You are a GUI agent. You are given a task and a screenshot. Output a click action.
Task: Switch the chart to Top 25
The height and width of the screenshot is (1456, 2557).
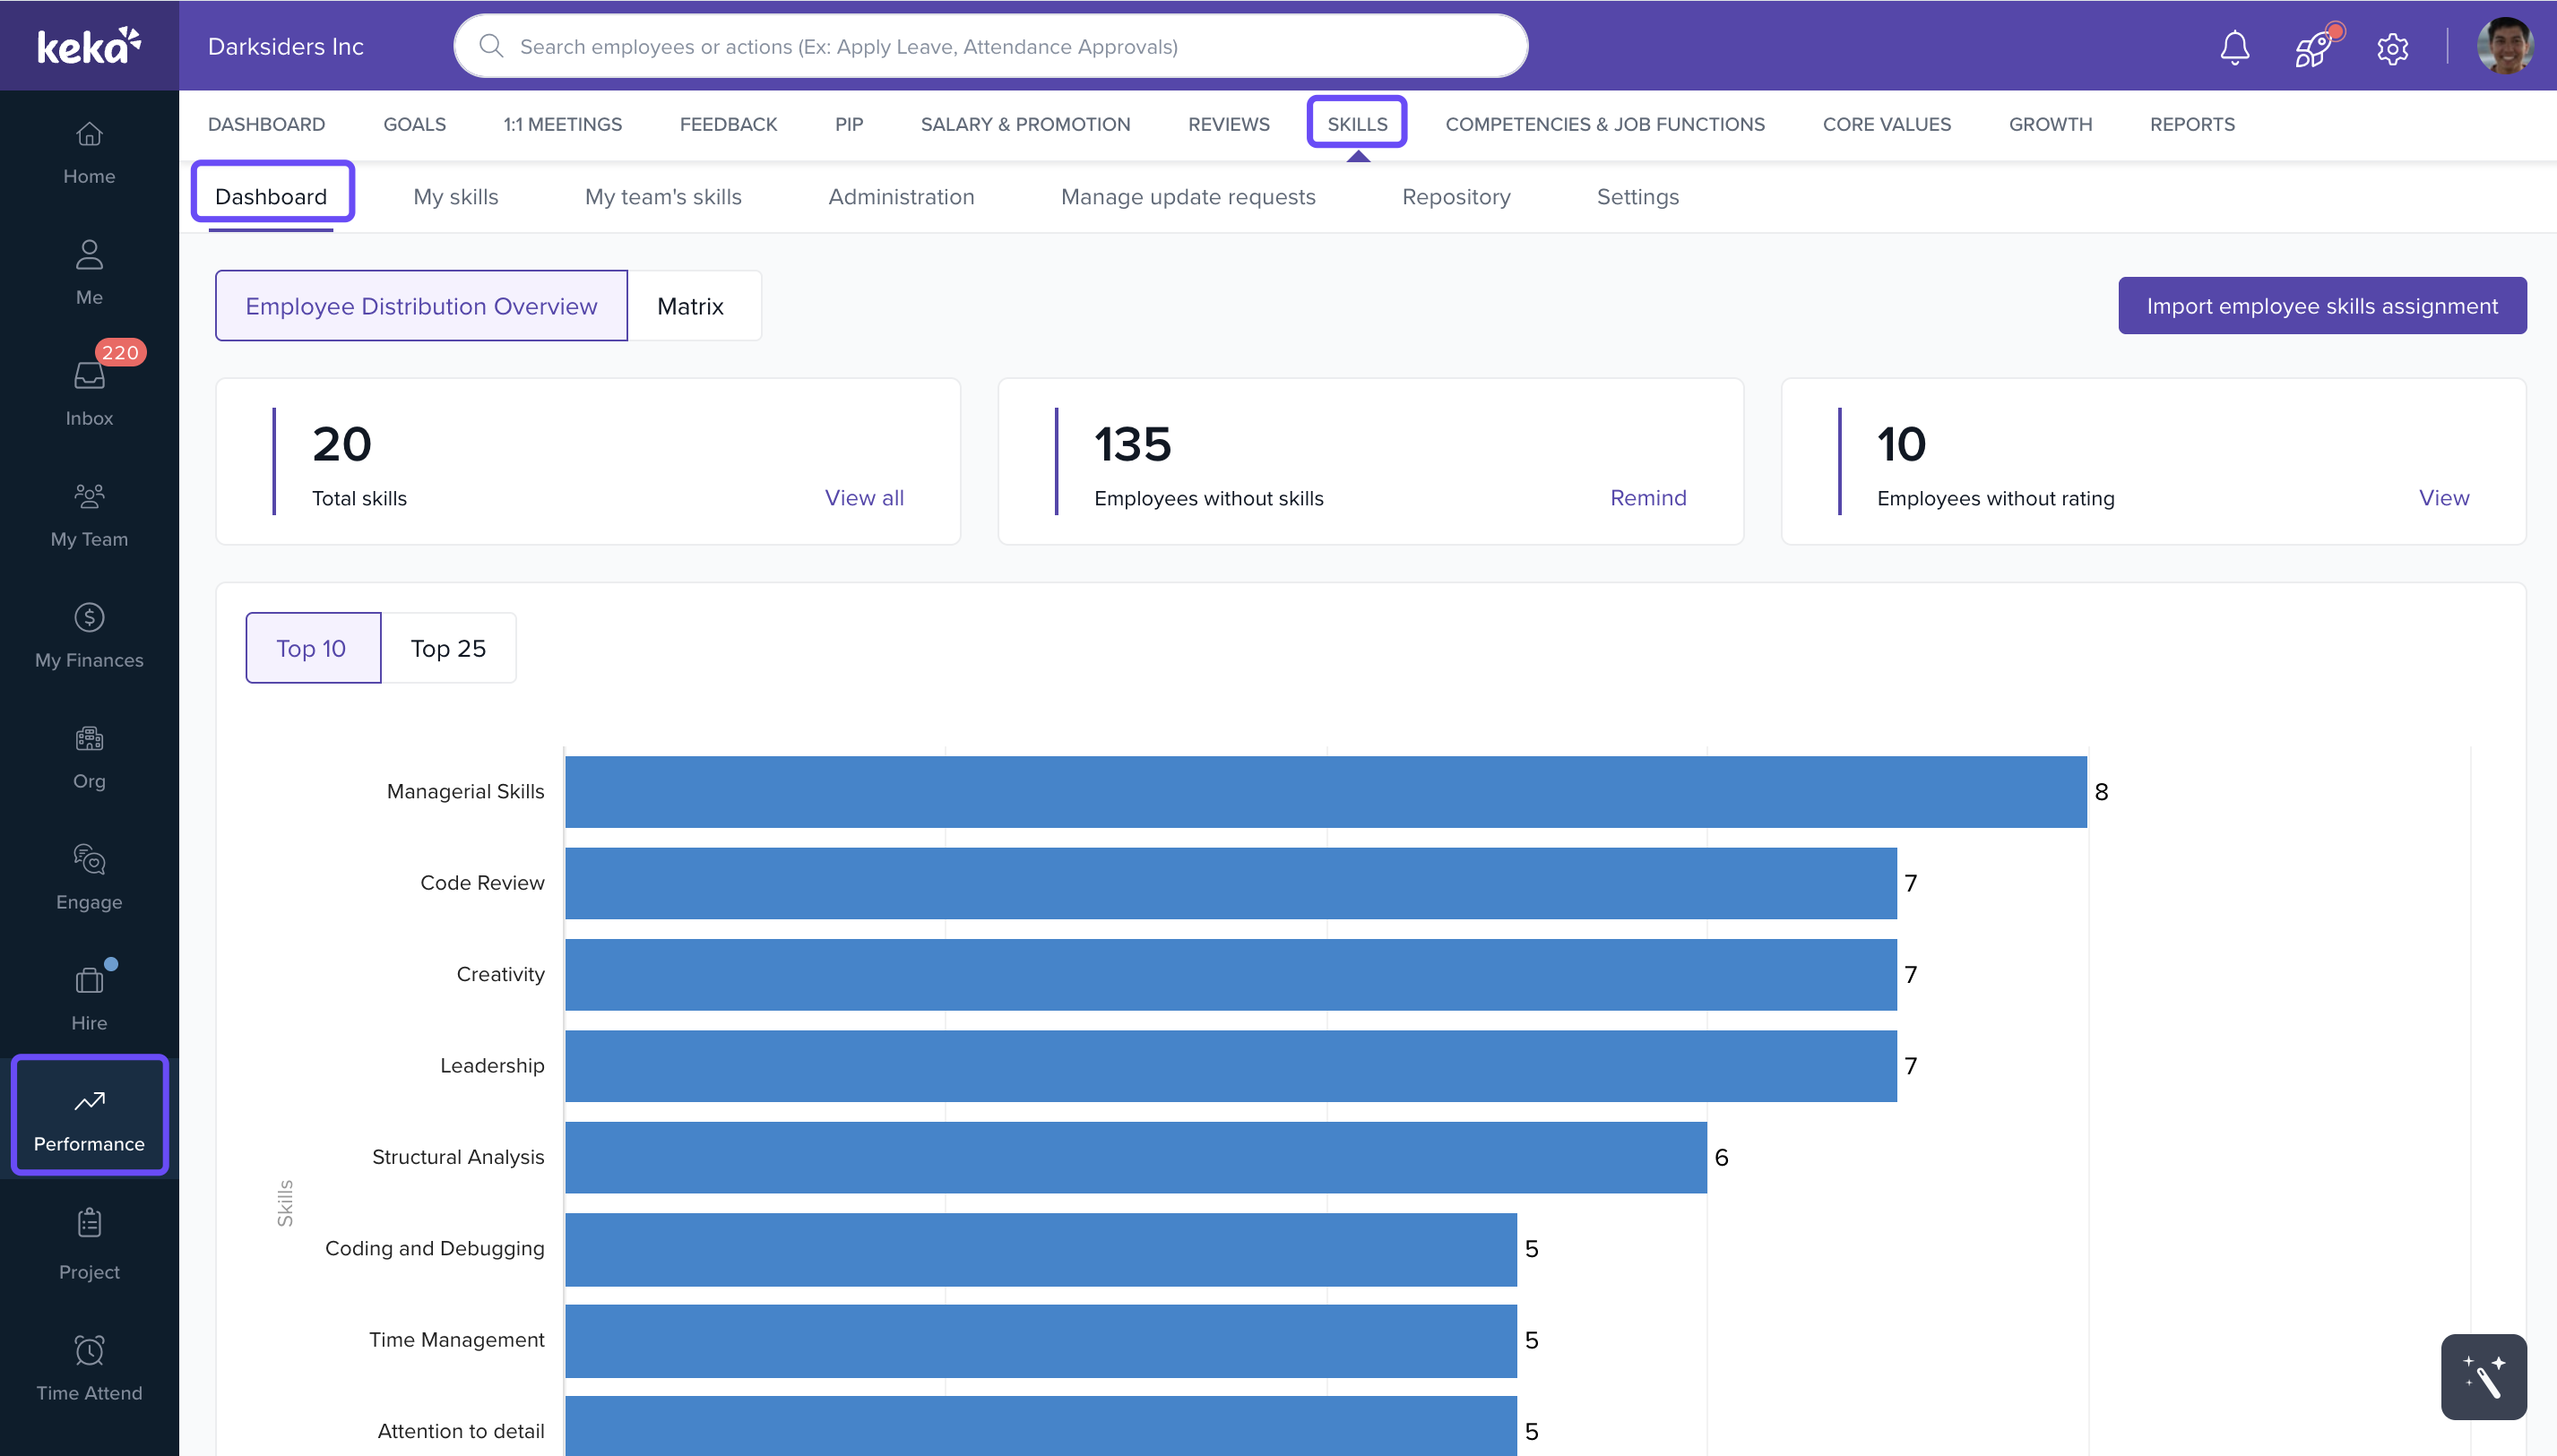tap(448, 648)
